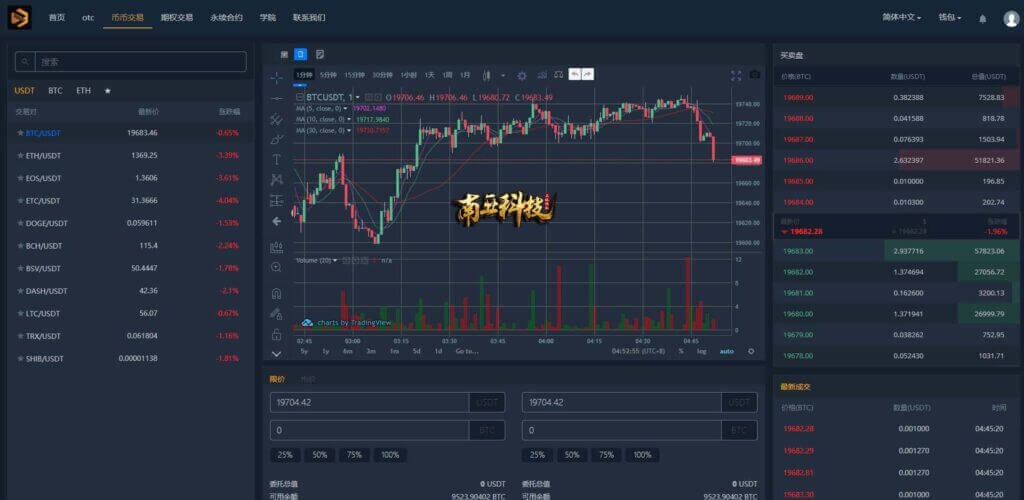Open the 永续合约 menu item
This screenshot has width=1024, height=500.
226,18
